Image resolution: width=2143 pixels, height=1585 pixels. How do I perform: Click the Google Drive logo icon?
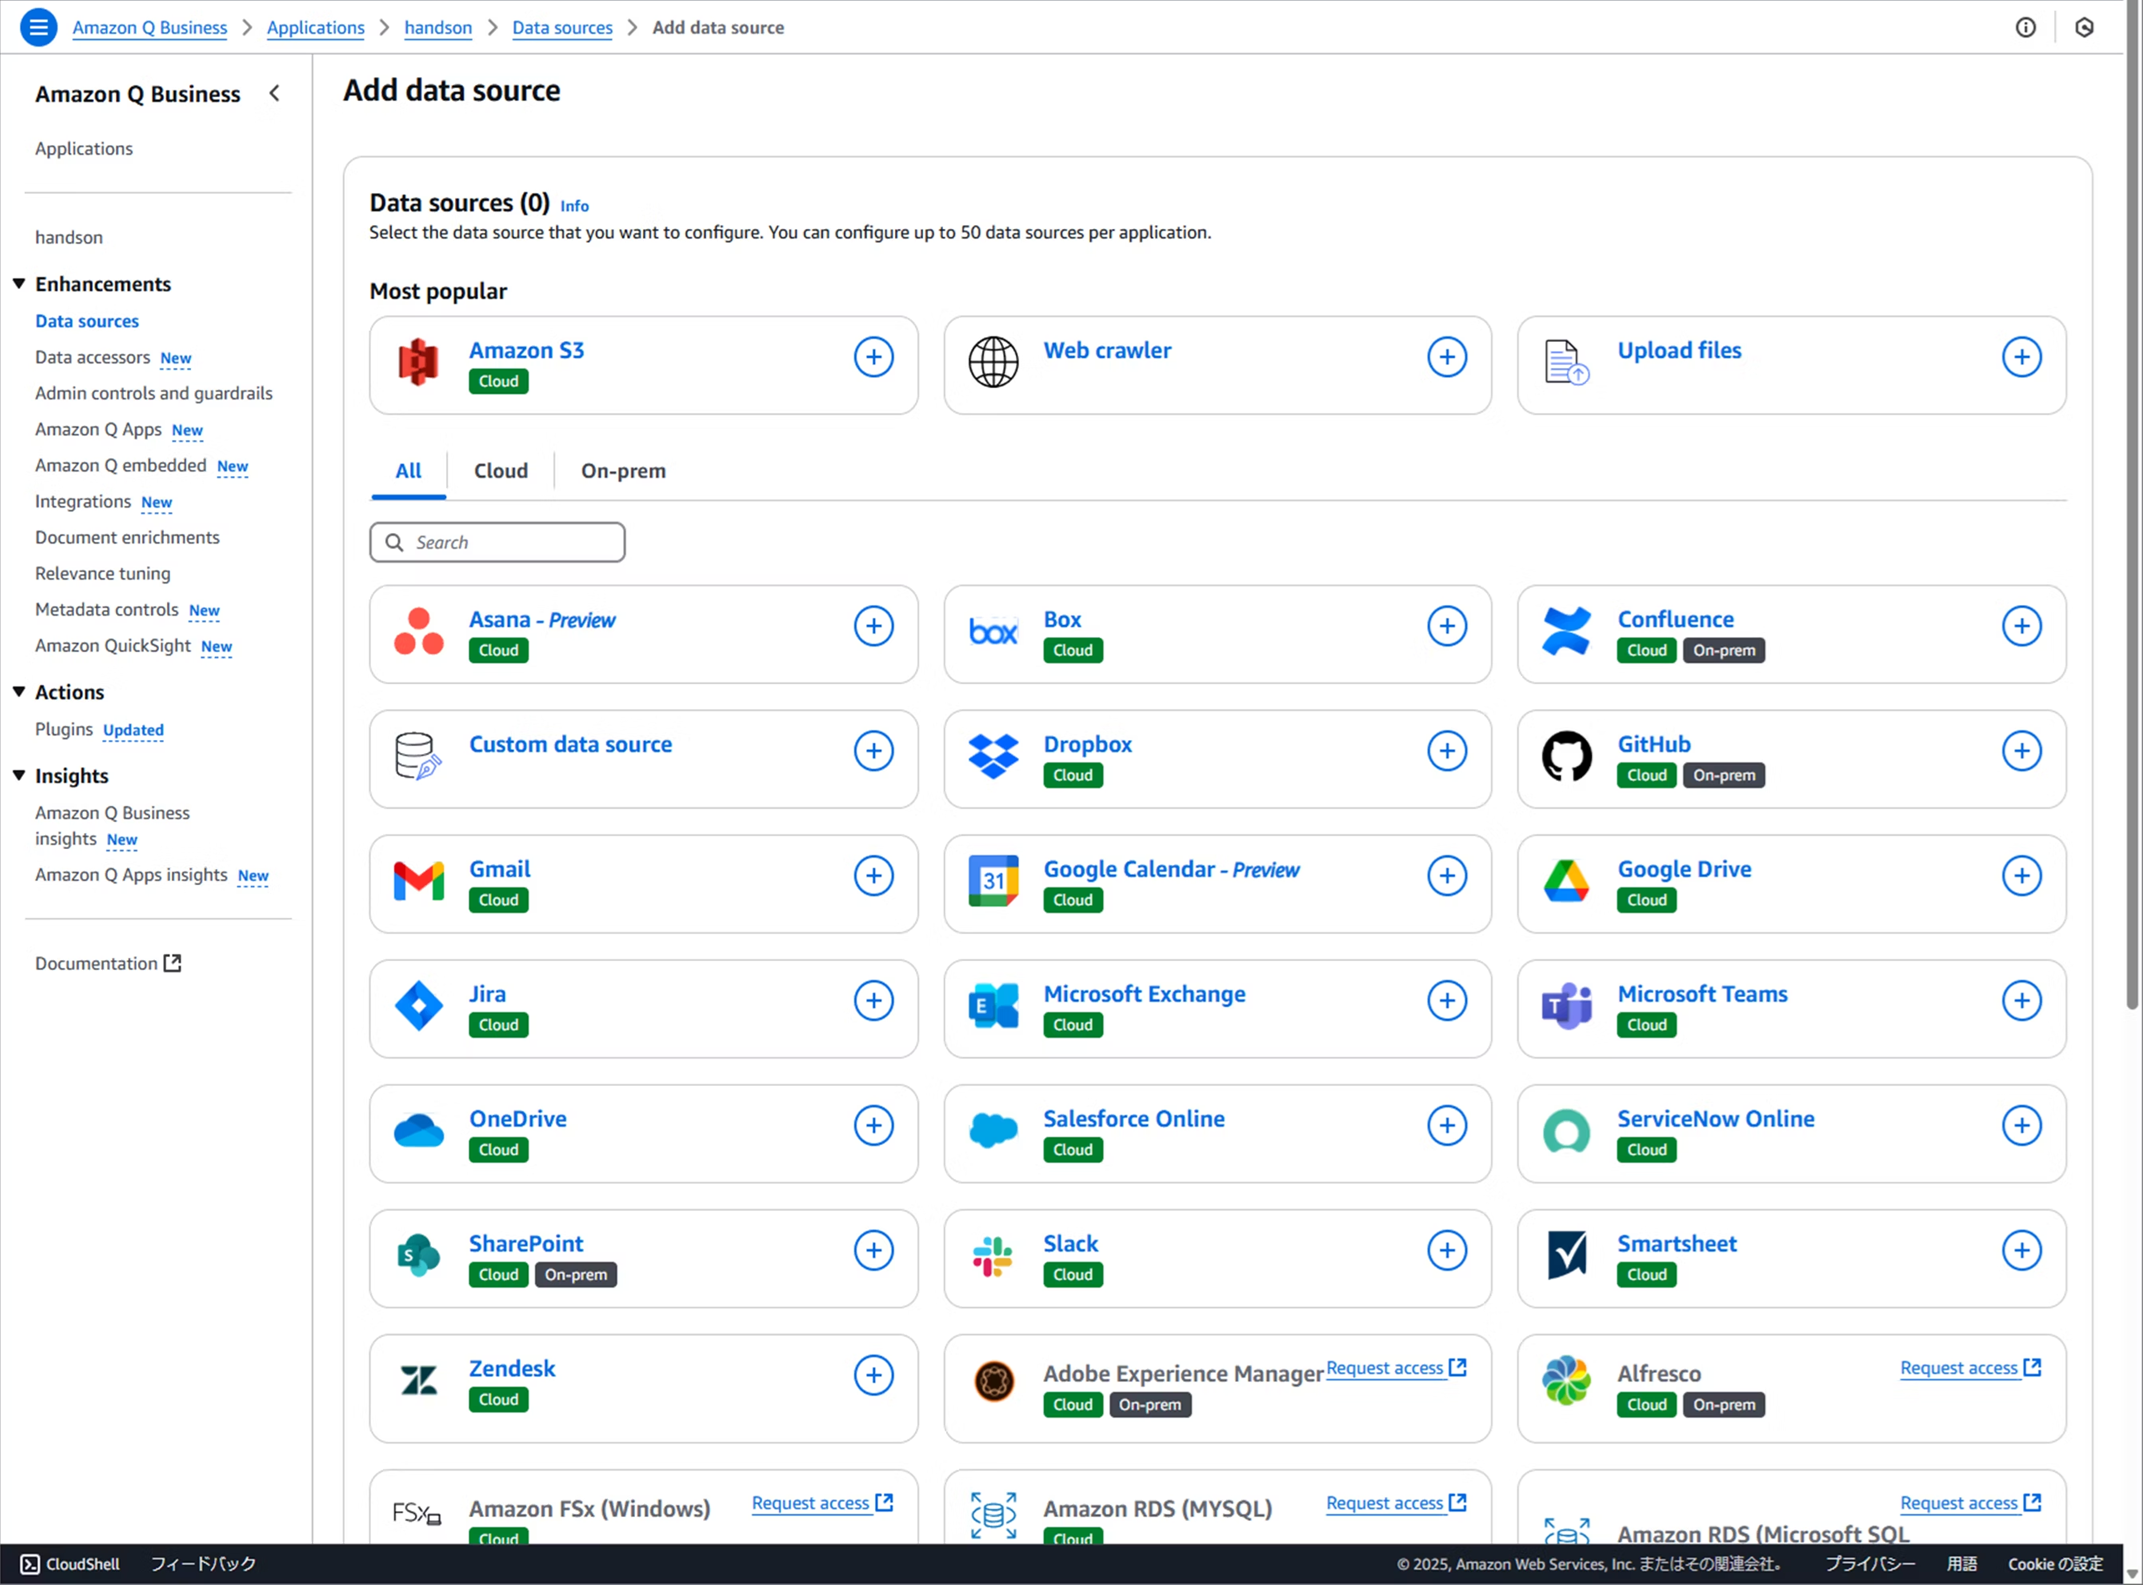point(1566,882)
